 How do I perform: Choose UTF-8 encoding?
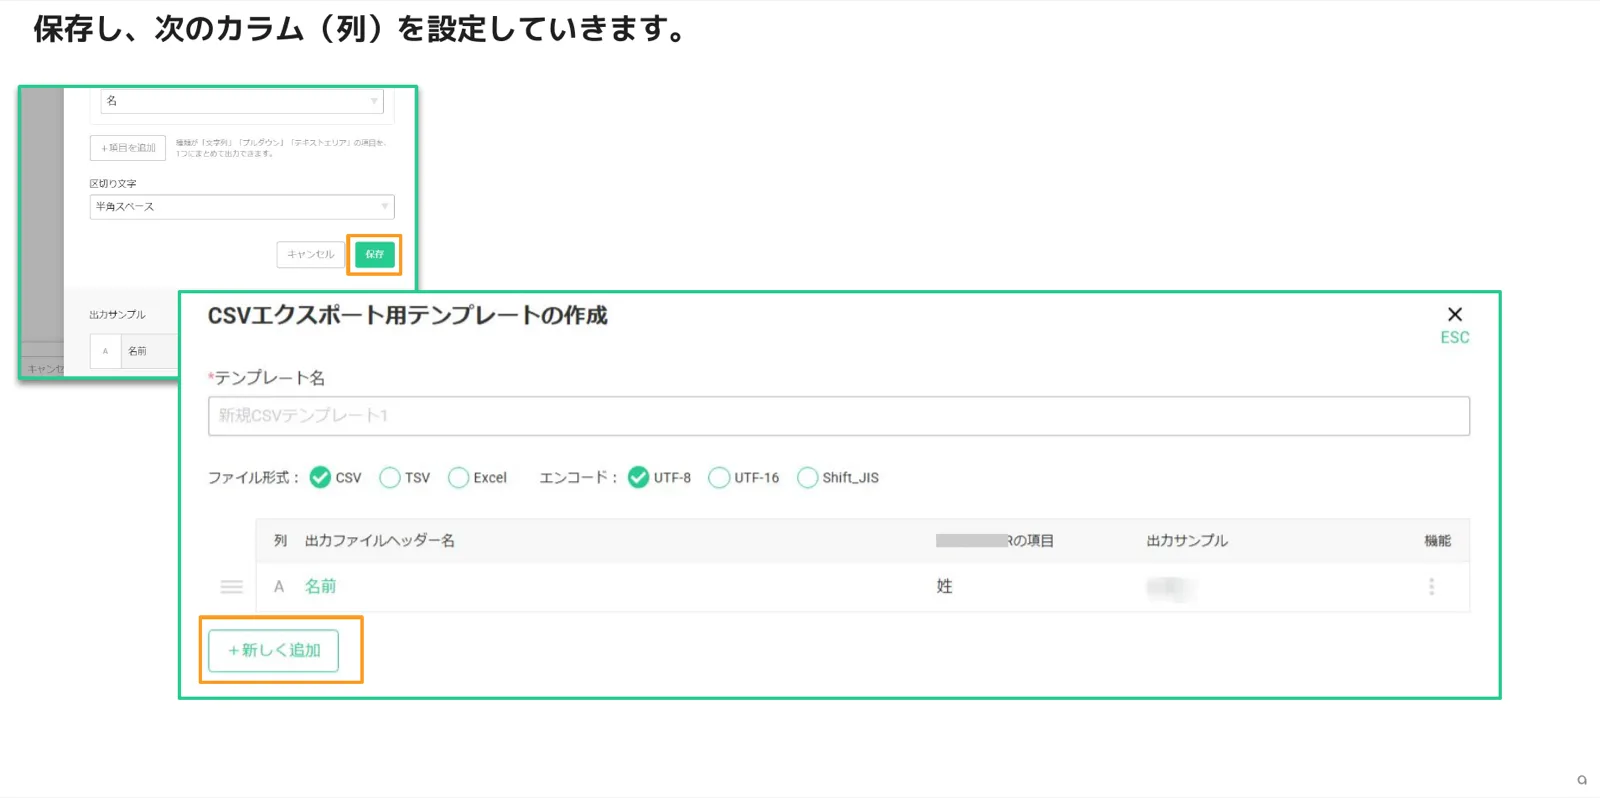click(638, 478)
